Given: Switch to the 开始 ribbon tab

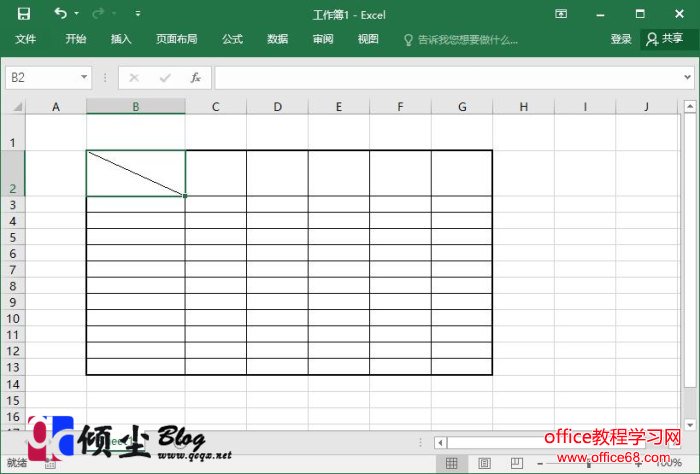Looking at the screenshot, I should tap(76, 39).
